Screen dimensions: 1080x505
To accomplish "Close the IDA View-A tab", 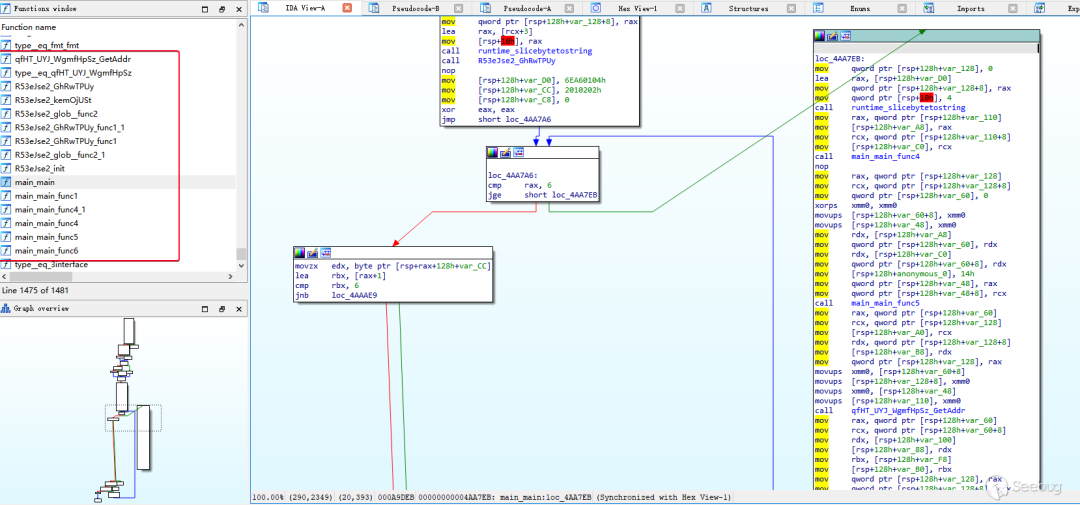I will point(346,8).
